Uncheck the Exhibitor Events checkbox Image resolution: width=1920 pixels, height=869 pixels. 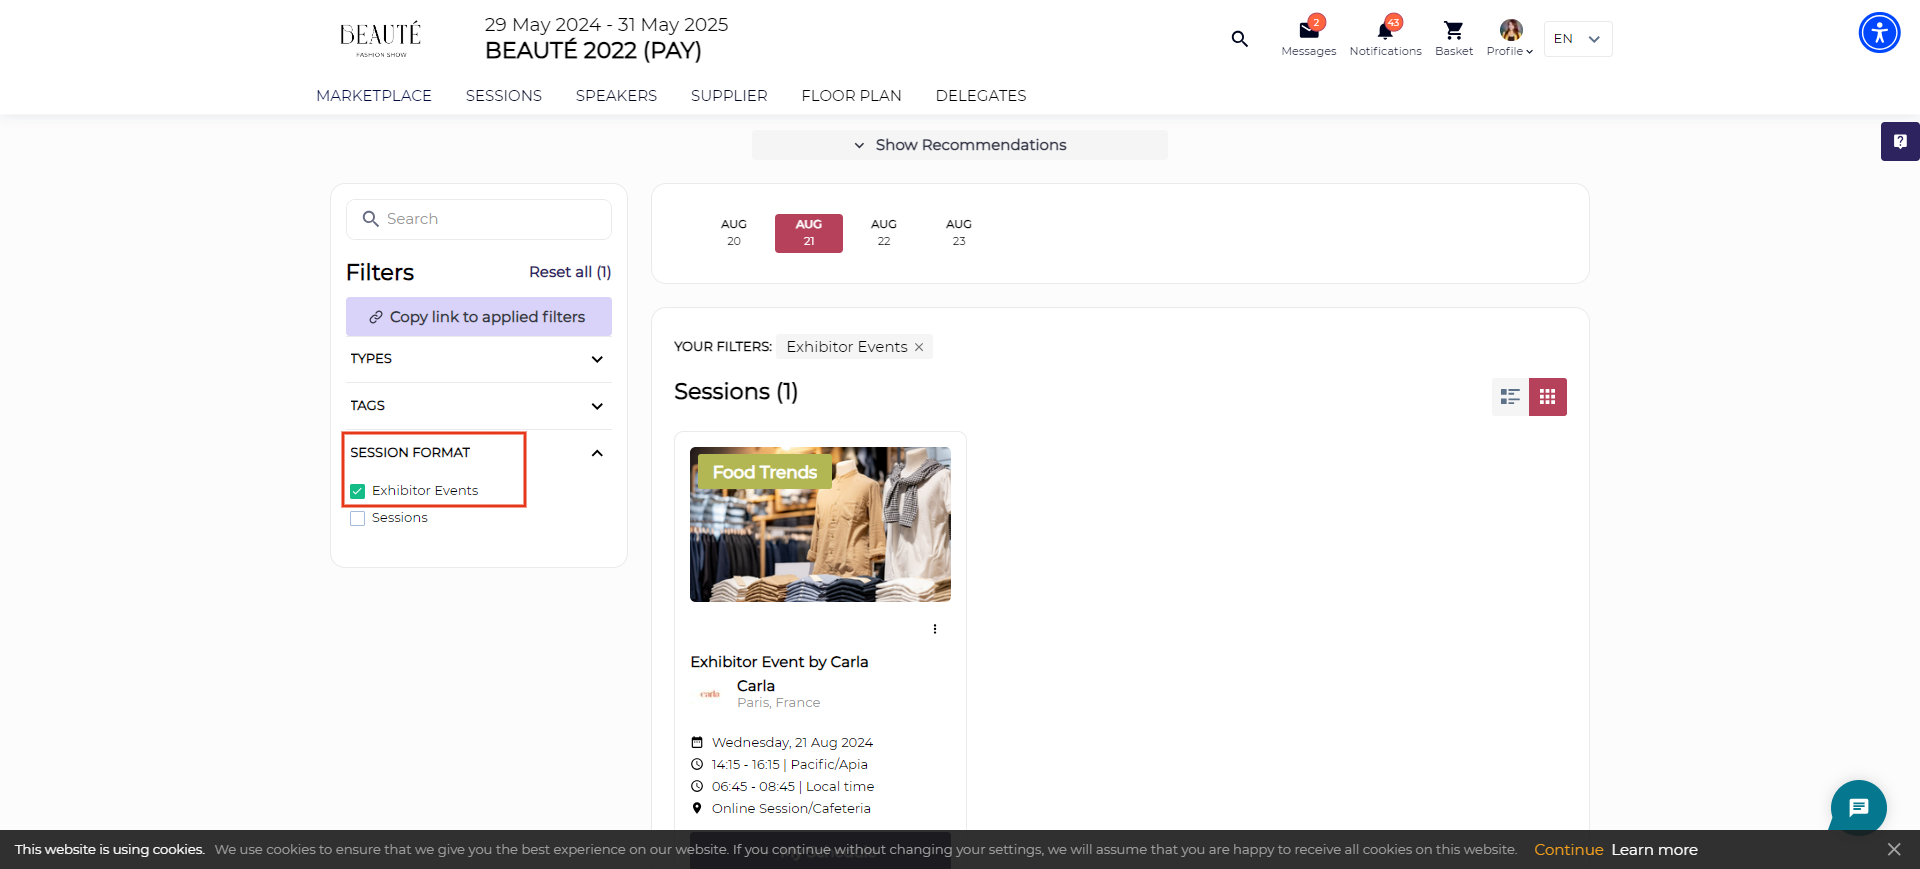358,491
